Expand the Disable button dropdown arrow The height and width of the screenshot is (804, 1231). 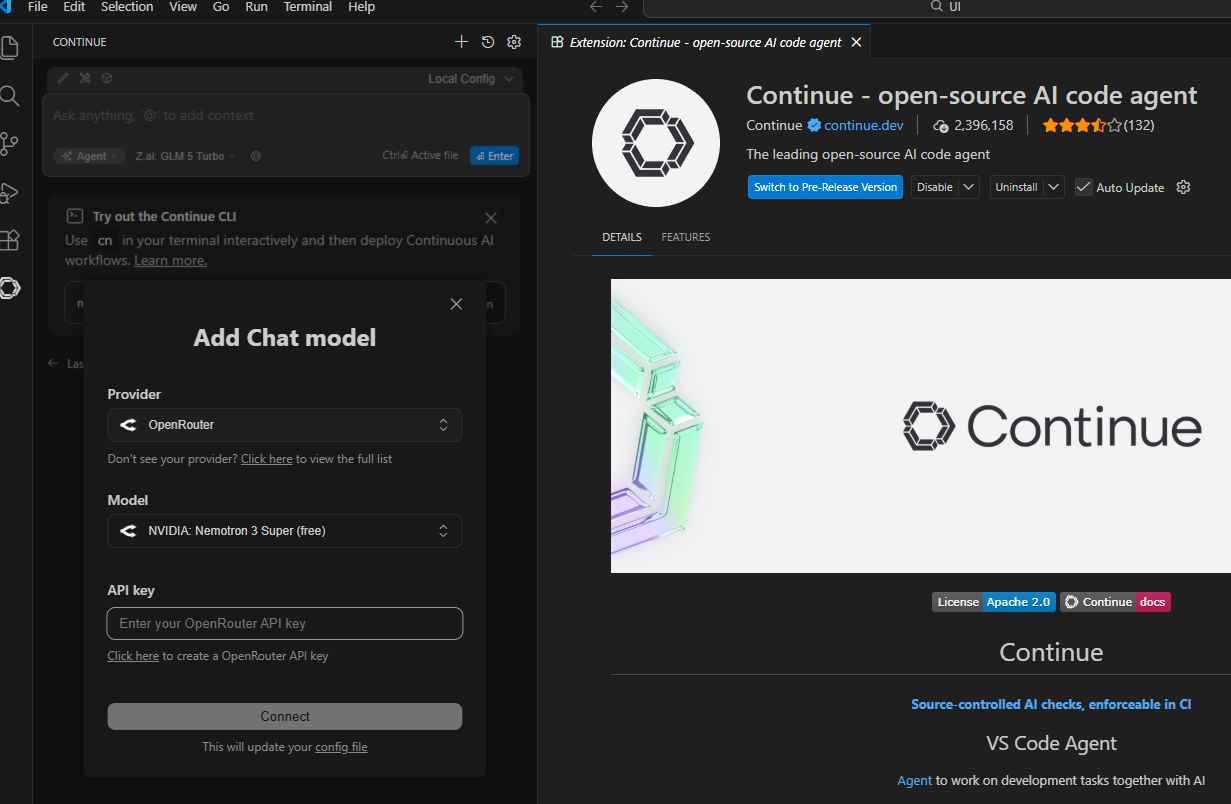(969, 187)
